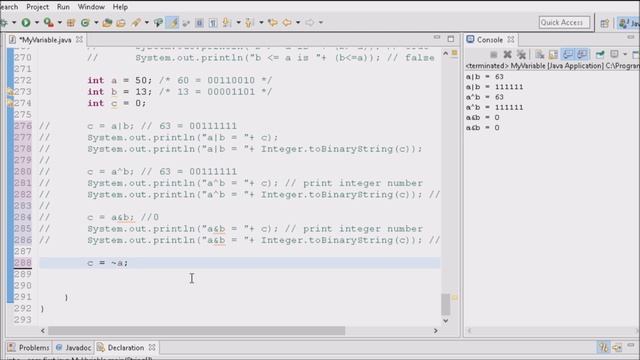This screenshot has height=360, width=640.
Task: Expand Display Selected Console dropdown arrow
Action: pyautogui.click(x=624, y=54)
